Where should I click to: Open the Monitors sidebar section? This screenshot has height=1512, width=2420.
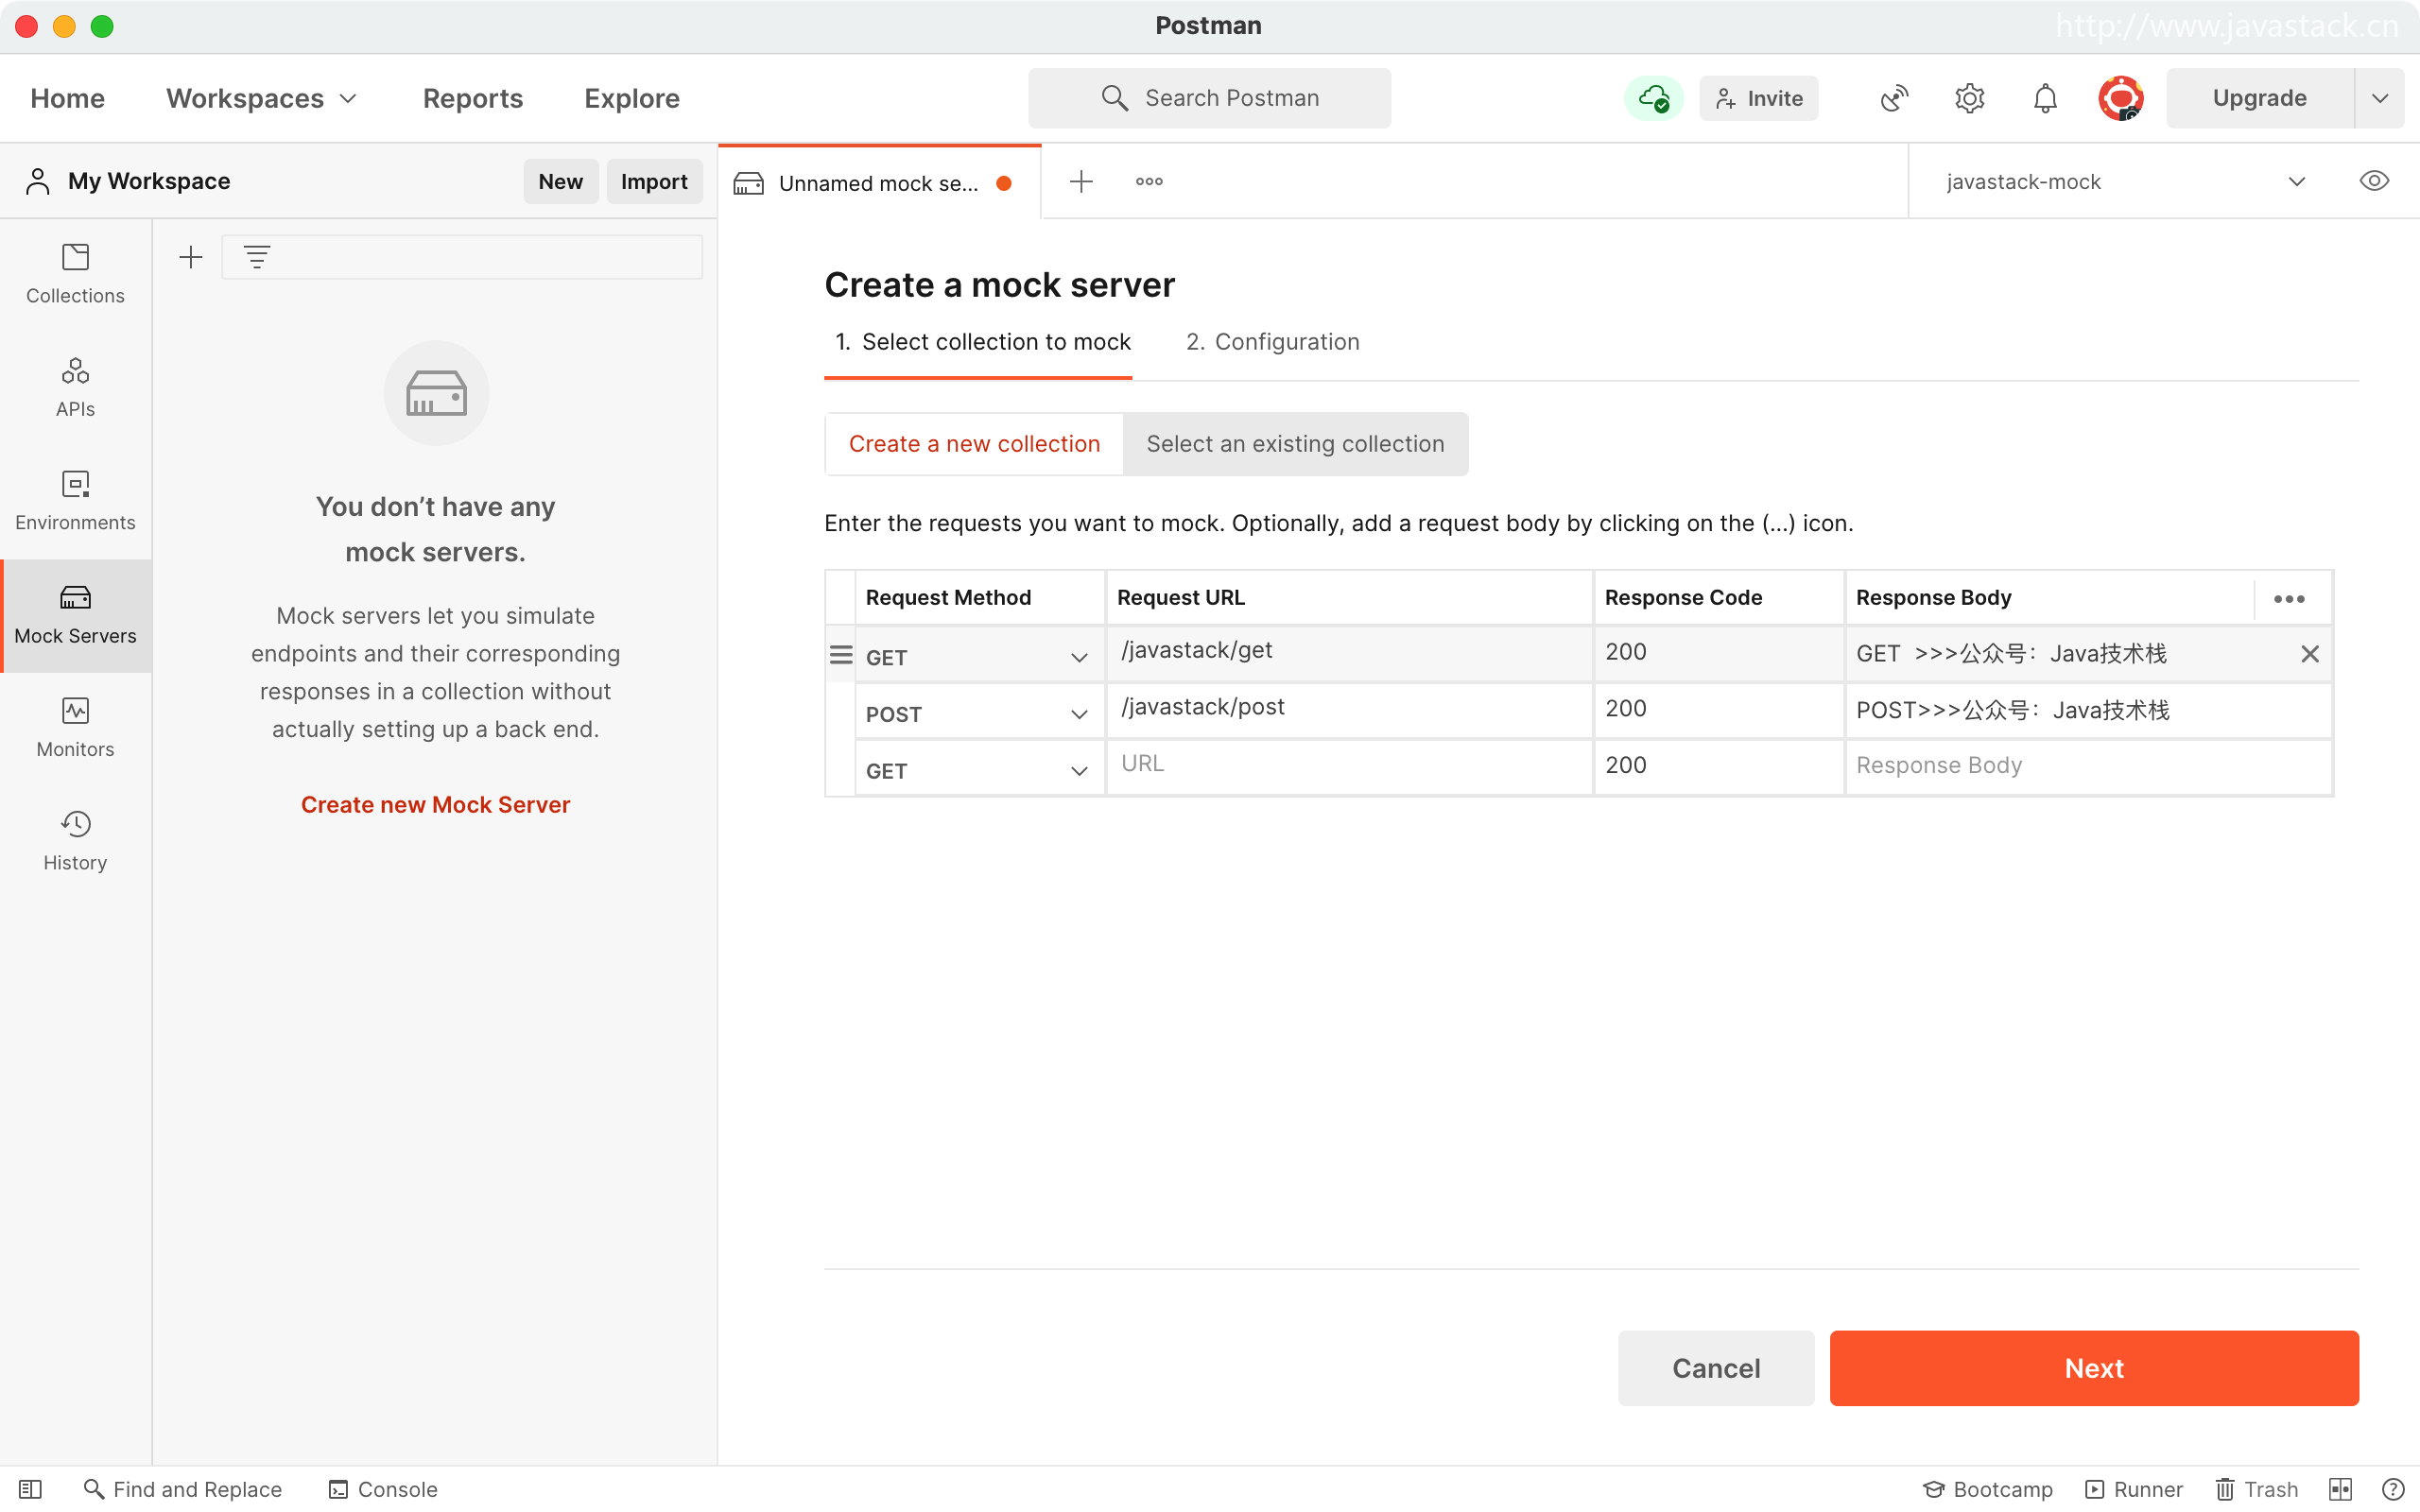click(75, 727)
